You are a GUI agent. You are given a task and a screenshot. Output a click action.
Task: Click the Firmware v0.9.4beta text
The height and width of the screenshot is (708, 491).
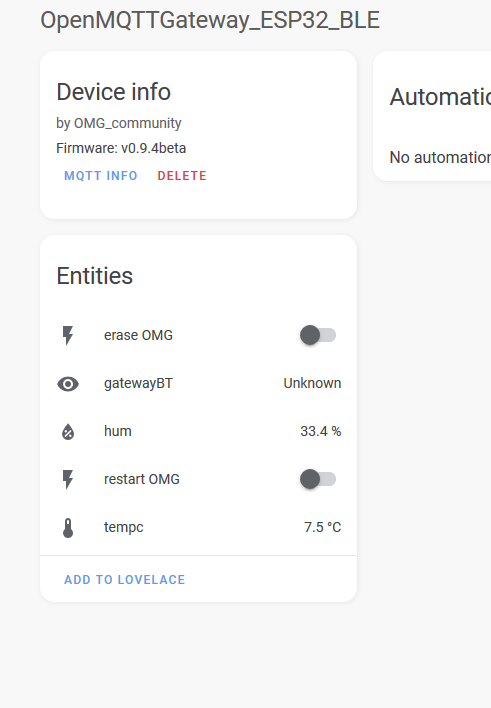pyautogui.click(x=121, y=148)
